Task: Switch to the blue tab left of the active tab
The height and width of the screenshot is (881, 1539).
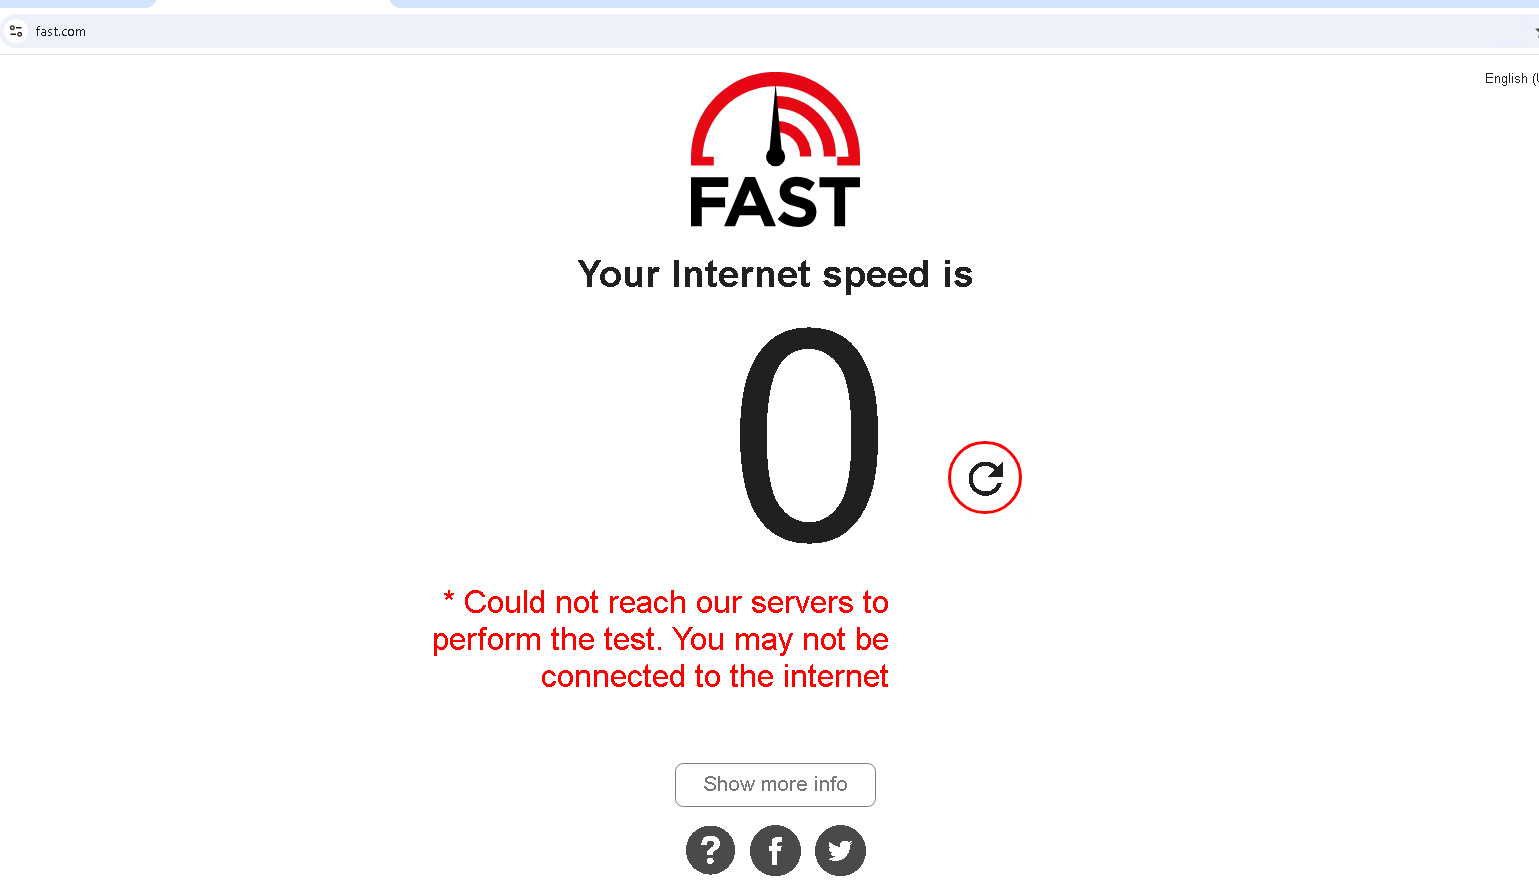Action: (x=75, y=3)
